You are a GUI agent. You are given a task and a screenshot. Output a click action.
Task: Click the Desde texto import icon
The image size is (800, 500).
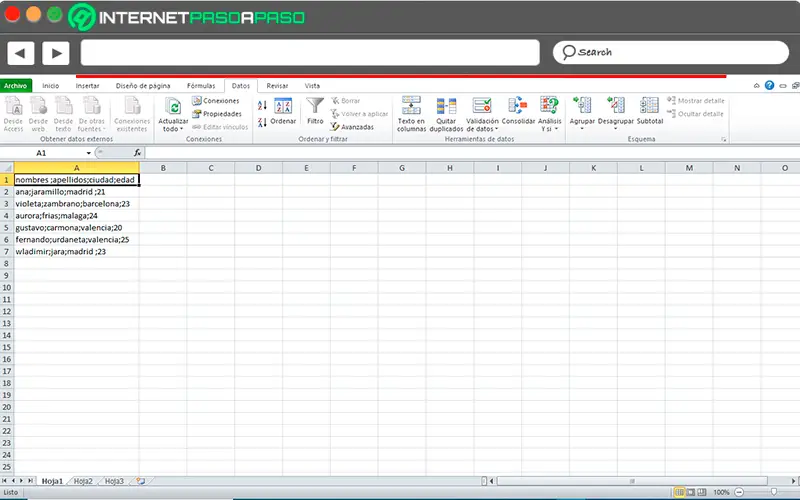pyautogui.click(x=63, y=114)
